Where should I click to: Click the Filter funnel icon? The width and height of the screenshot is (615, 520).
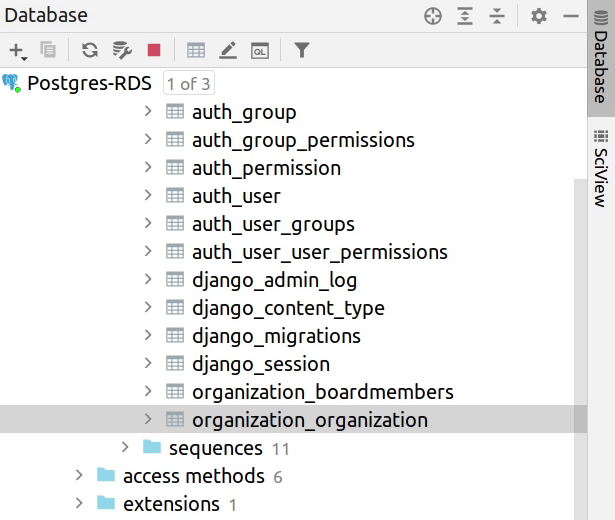pos(301,50)
